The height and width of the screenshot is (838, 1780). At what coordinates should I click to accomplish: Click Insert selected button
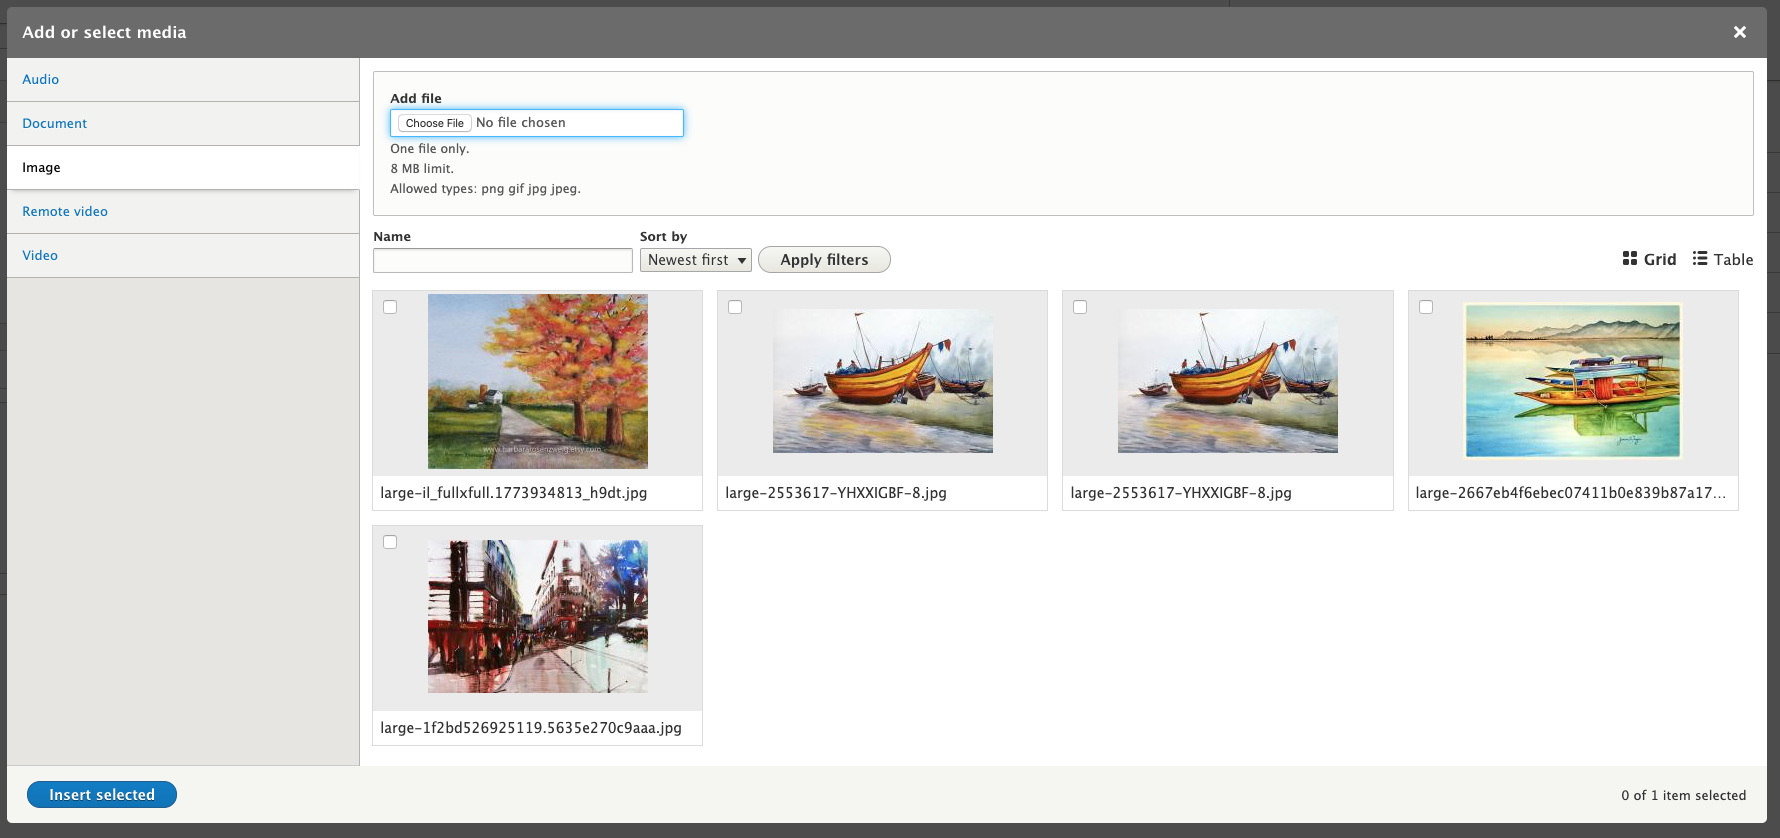coord(102,794)
